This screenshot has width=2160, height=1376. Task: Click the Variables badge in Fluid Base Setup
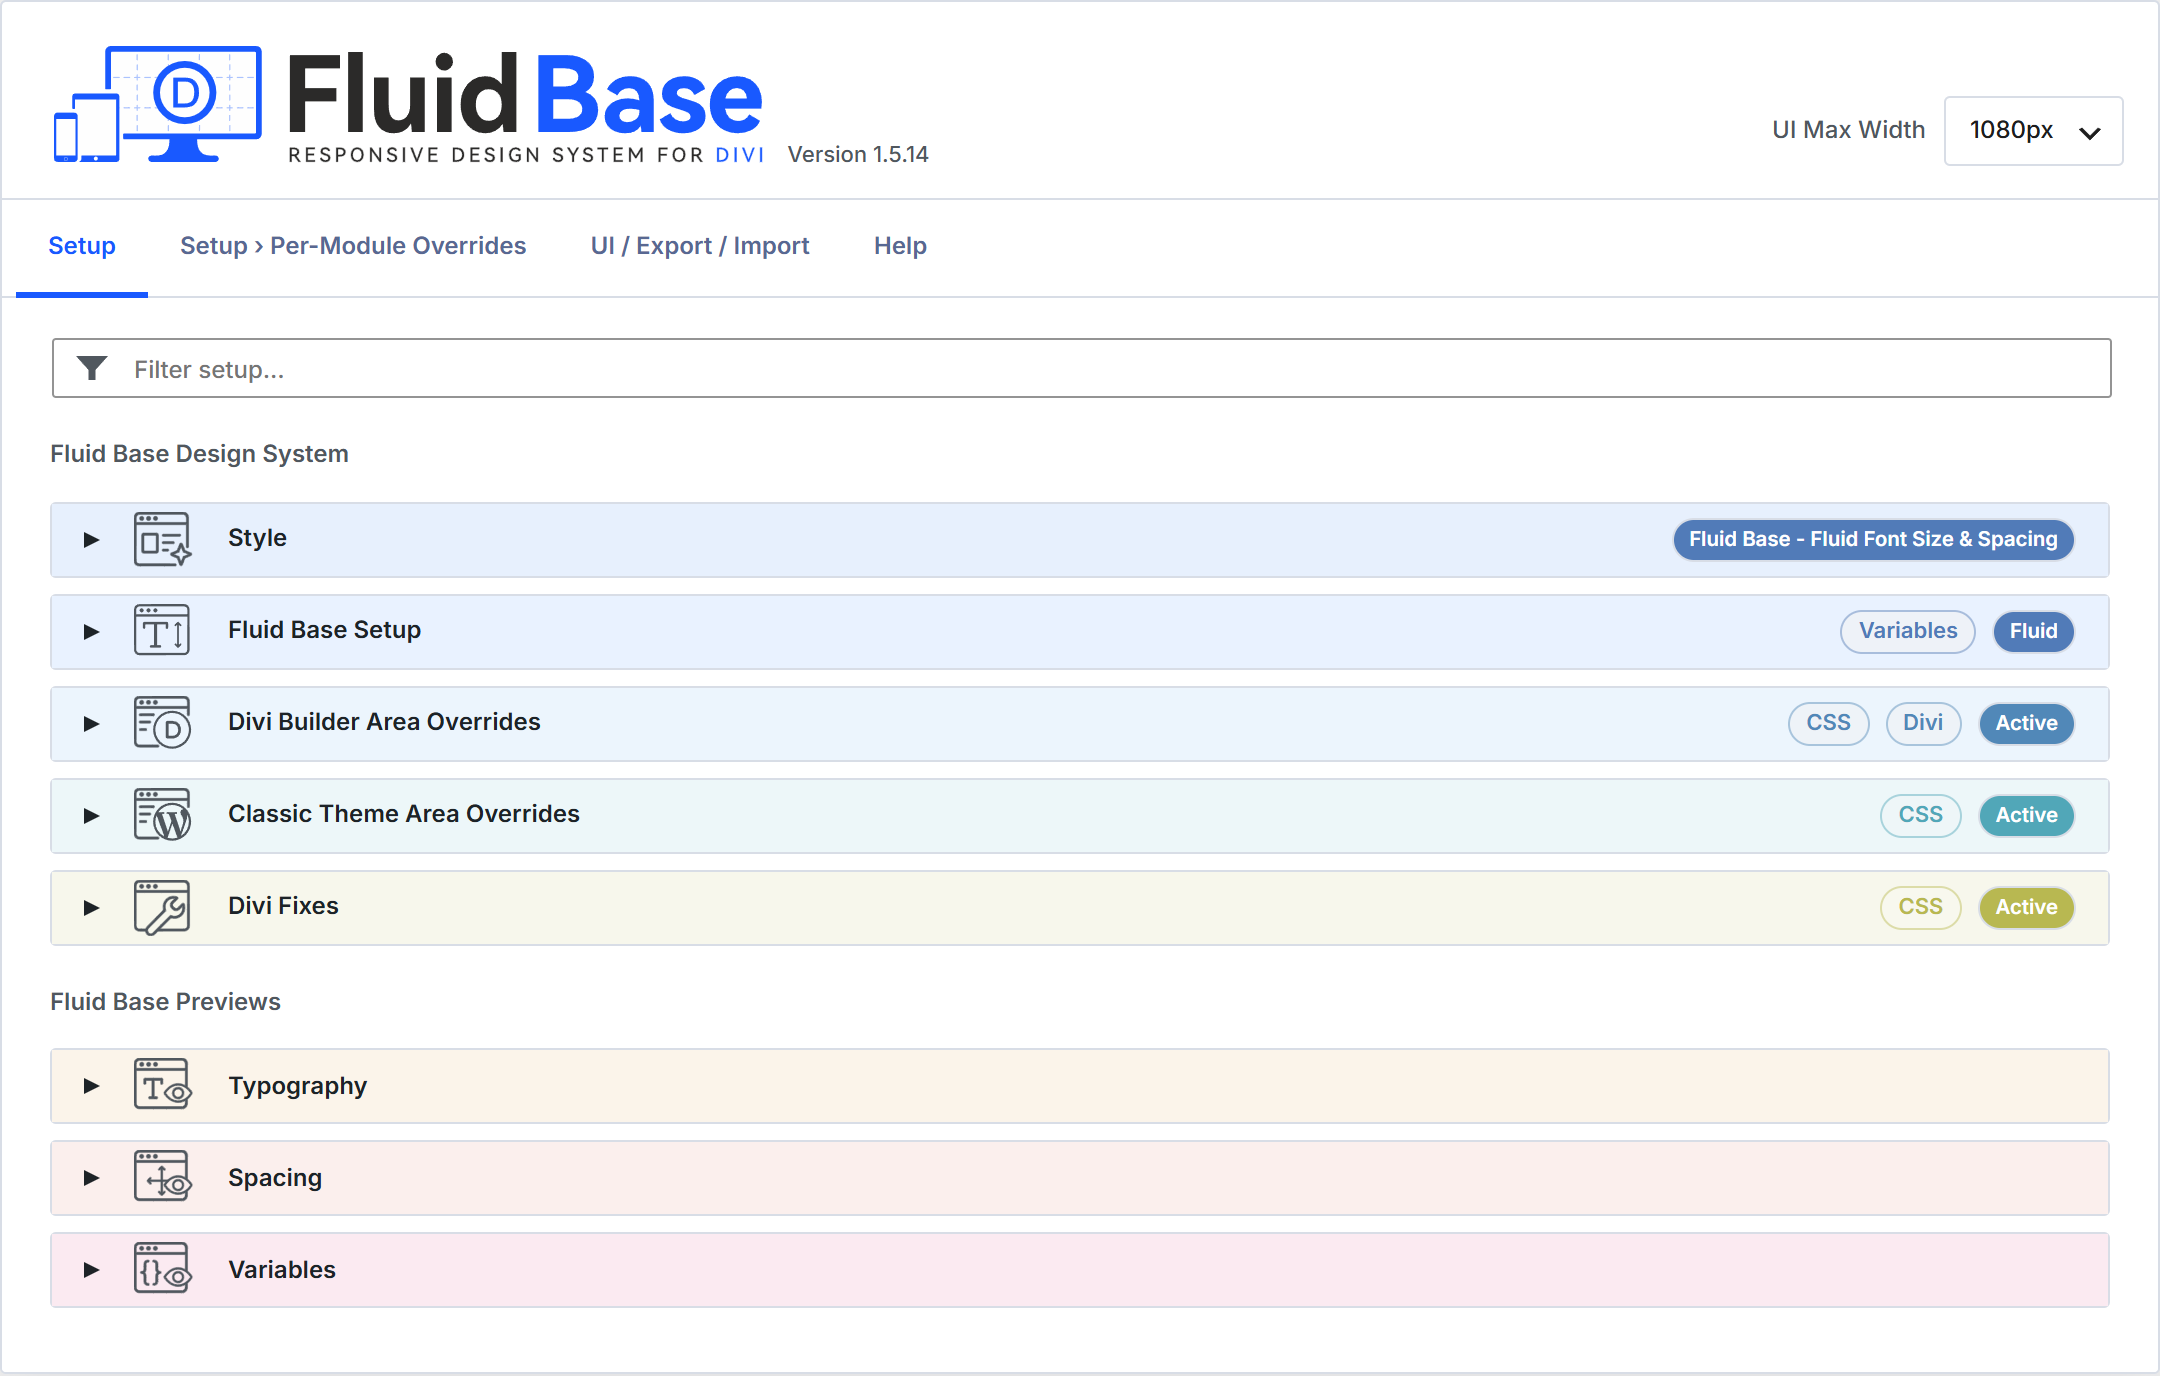pos(1908,632)
